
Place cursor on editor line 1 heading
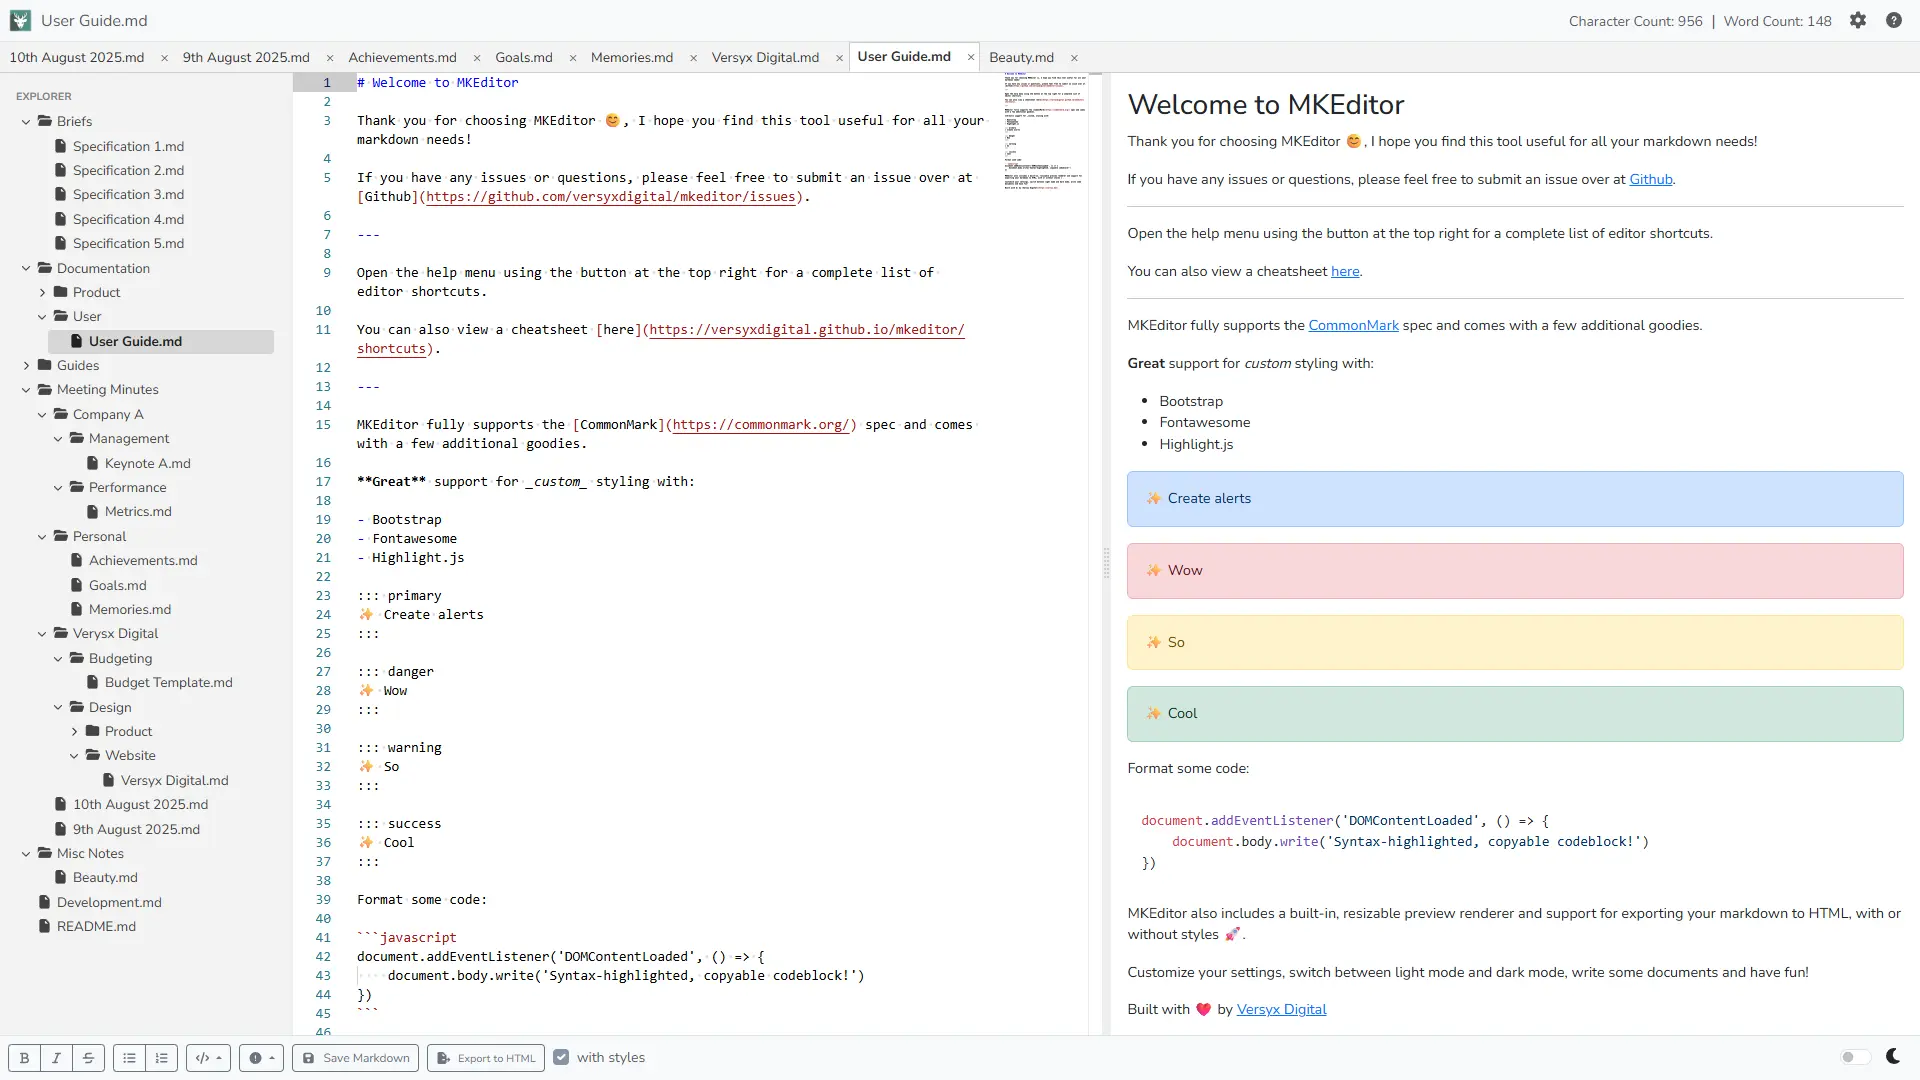438,83
